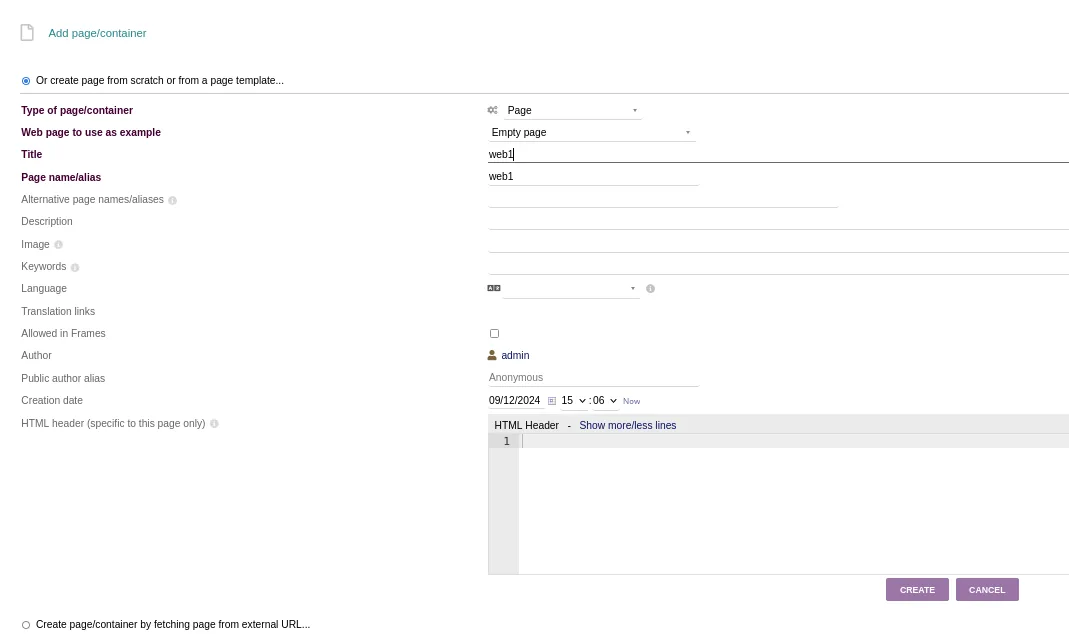This screenshot has width=1069, height=634.
Task: Focus the Keywords input field
Action: tap(778, 266)
